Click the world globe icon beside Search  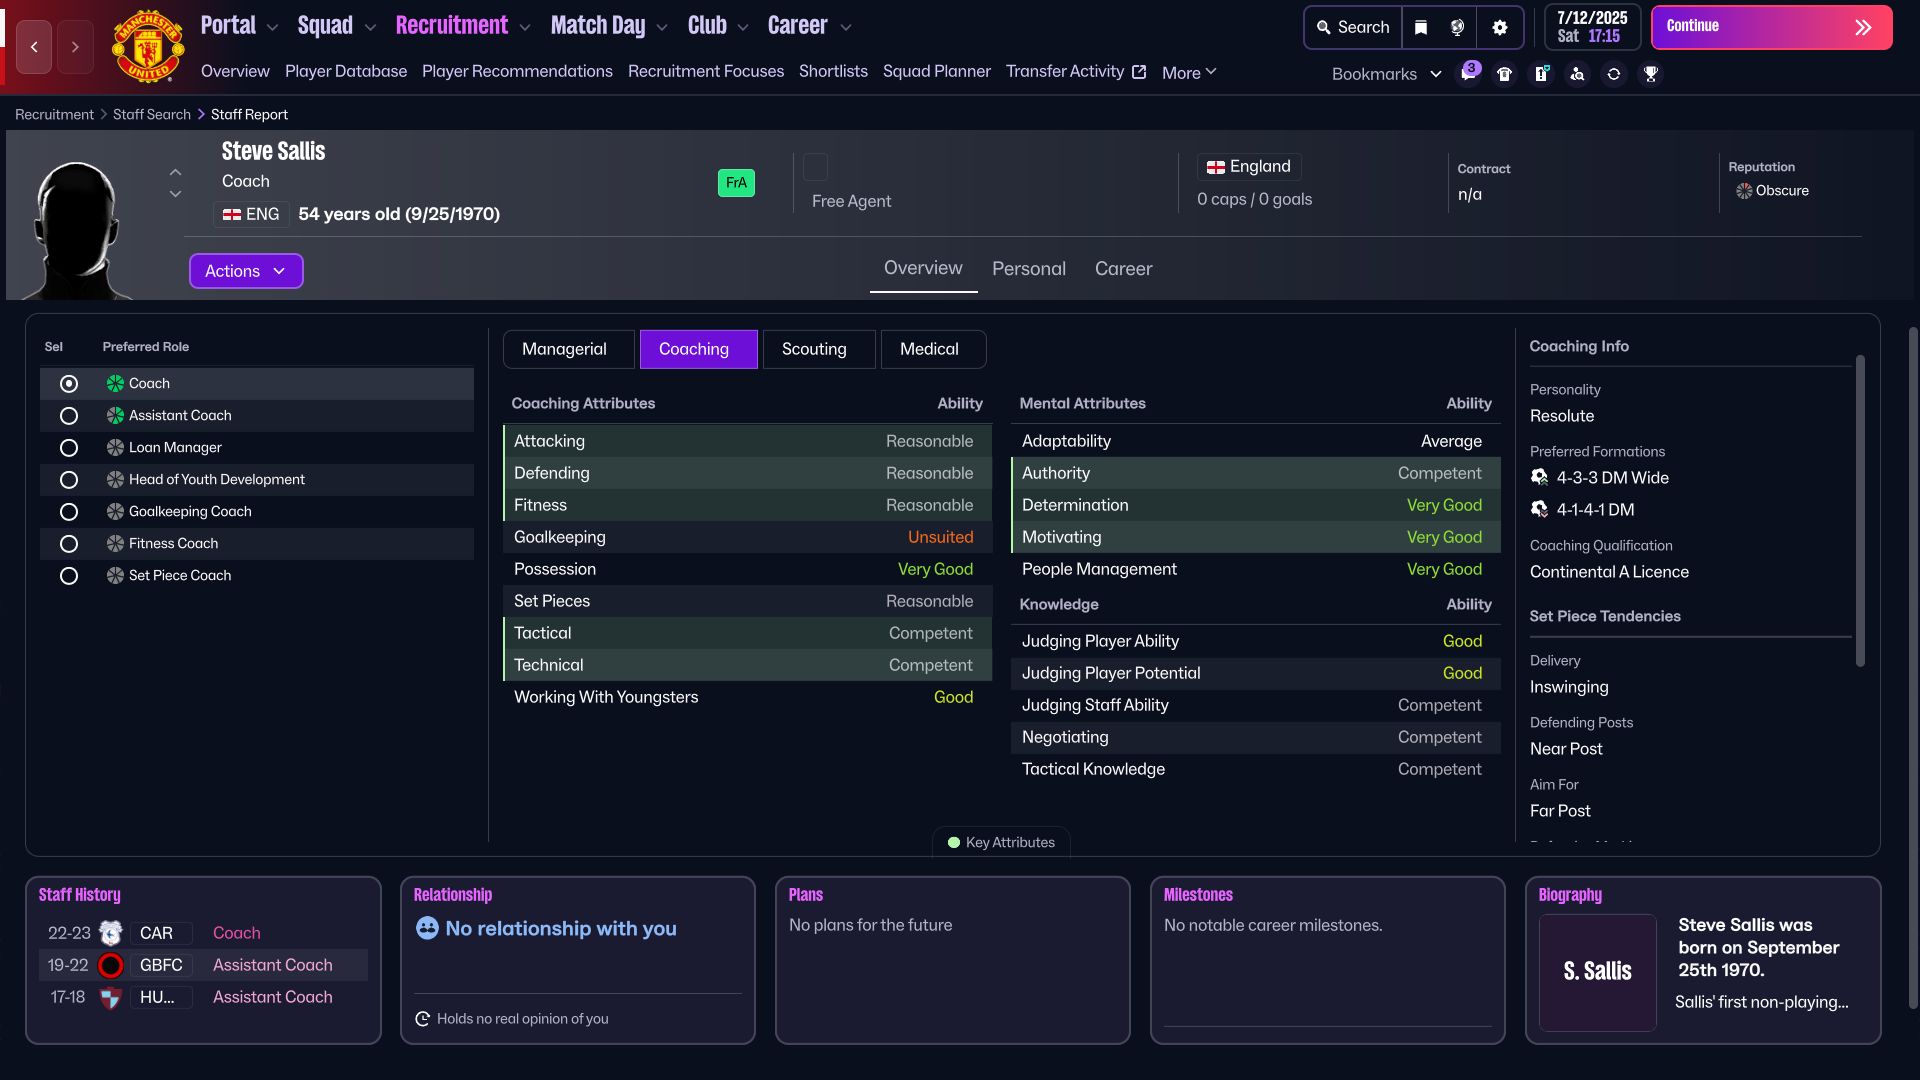click(x=1458, y=27)
